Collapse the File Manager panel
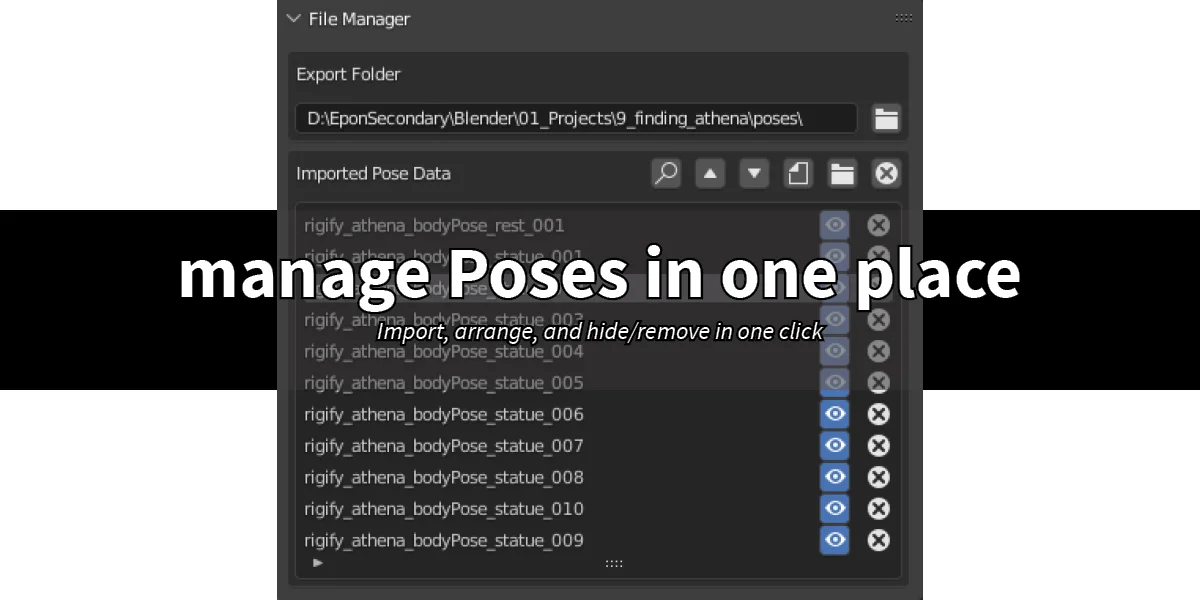This screenshot has width=1200, height=600. click(x=294, y=18)
